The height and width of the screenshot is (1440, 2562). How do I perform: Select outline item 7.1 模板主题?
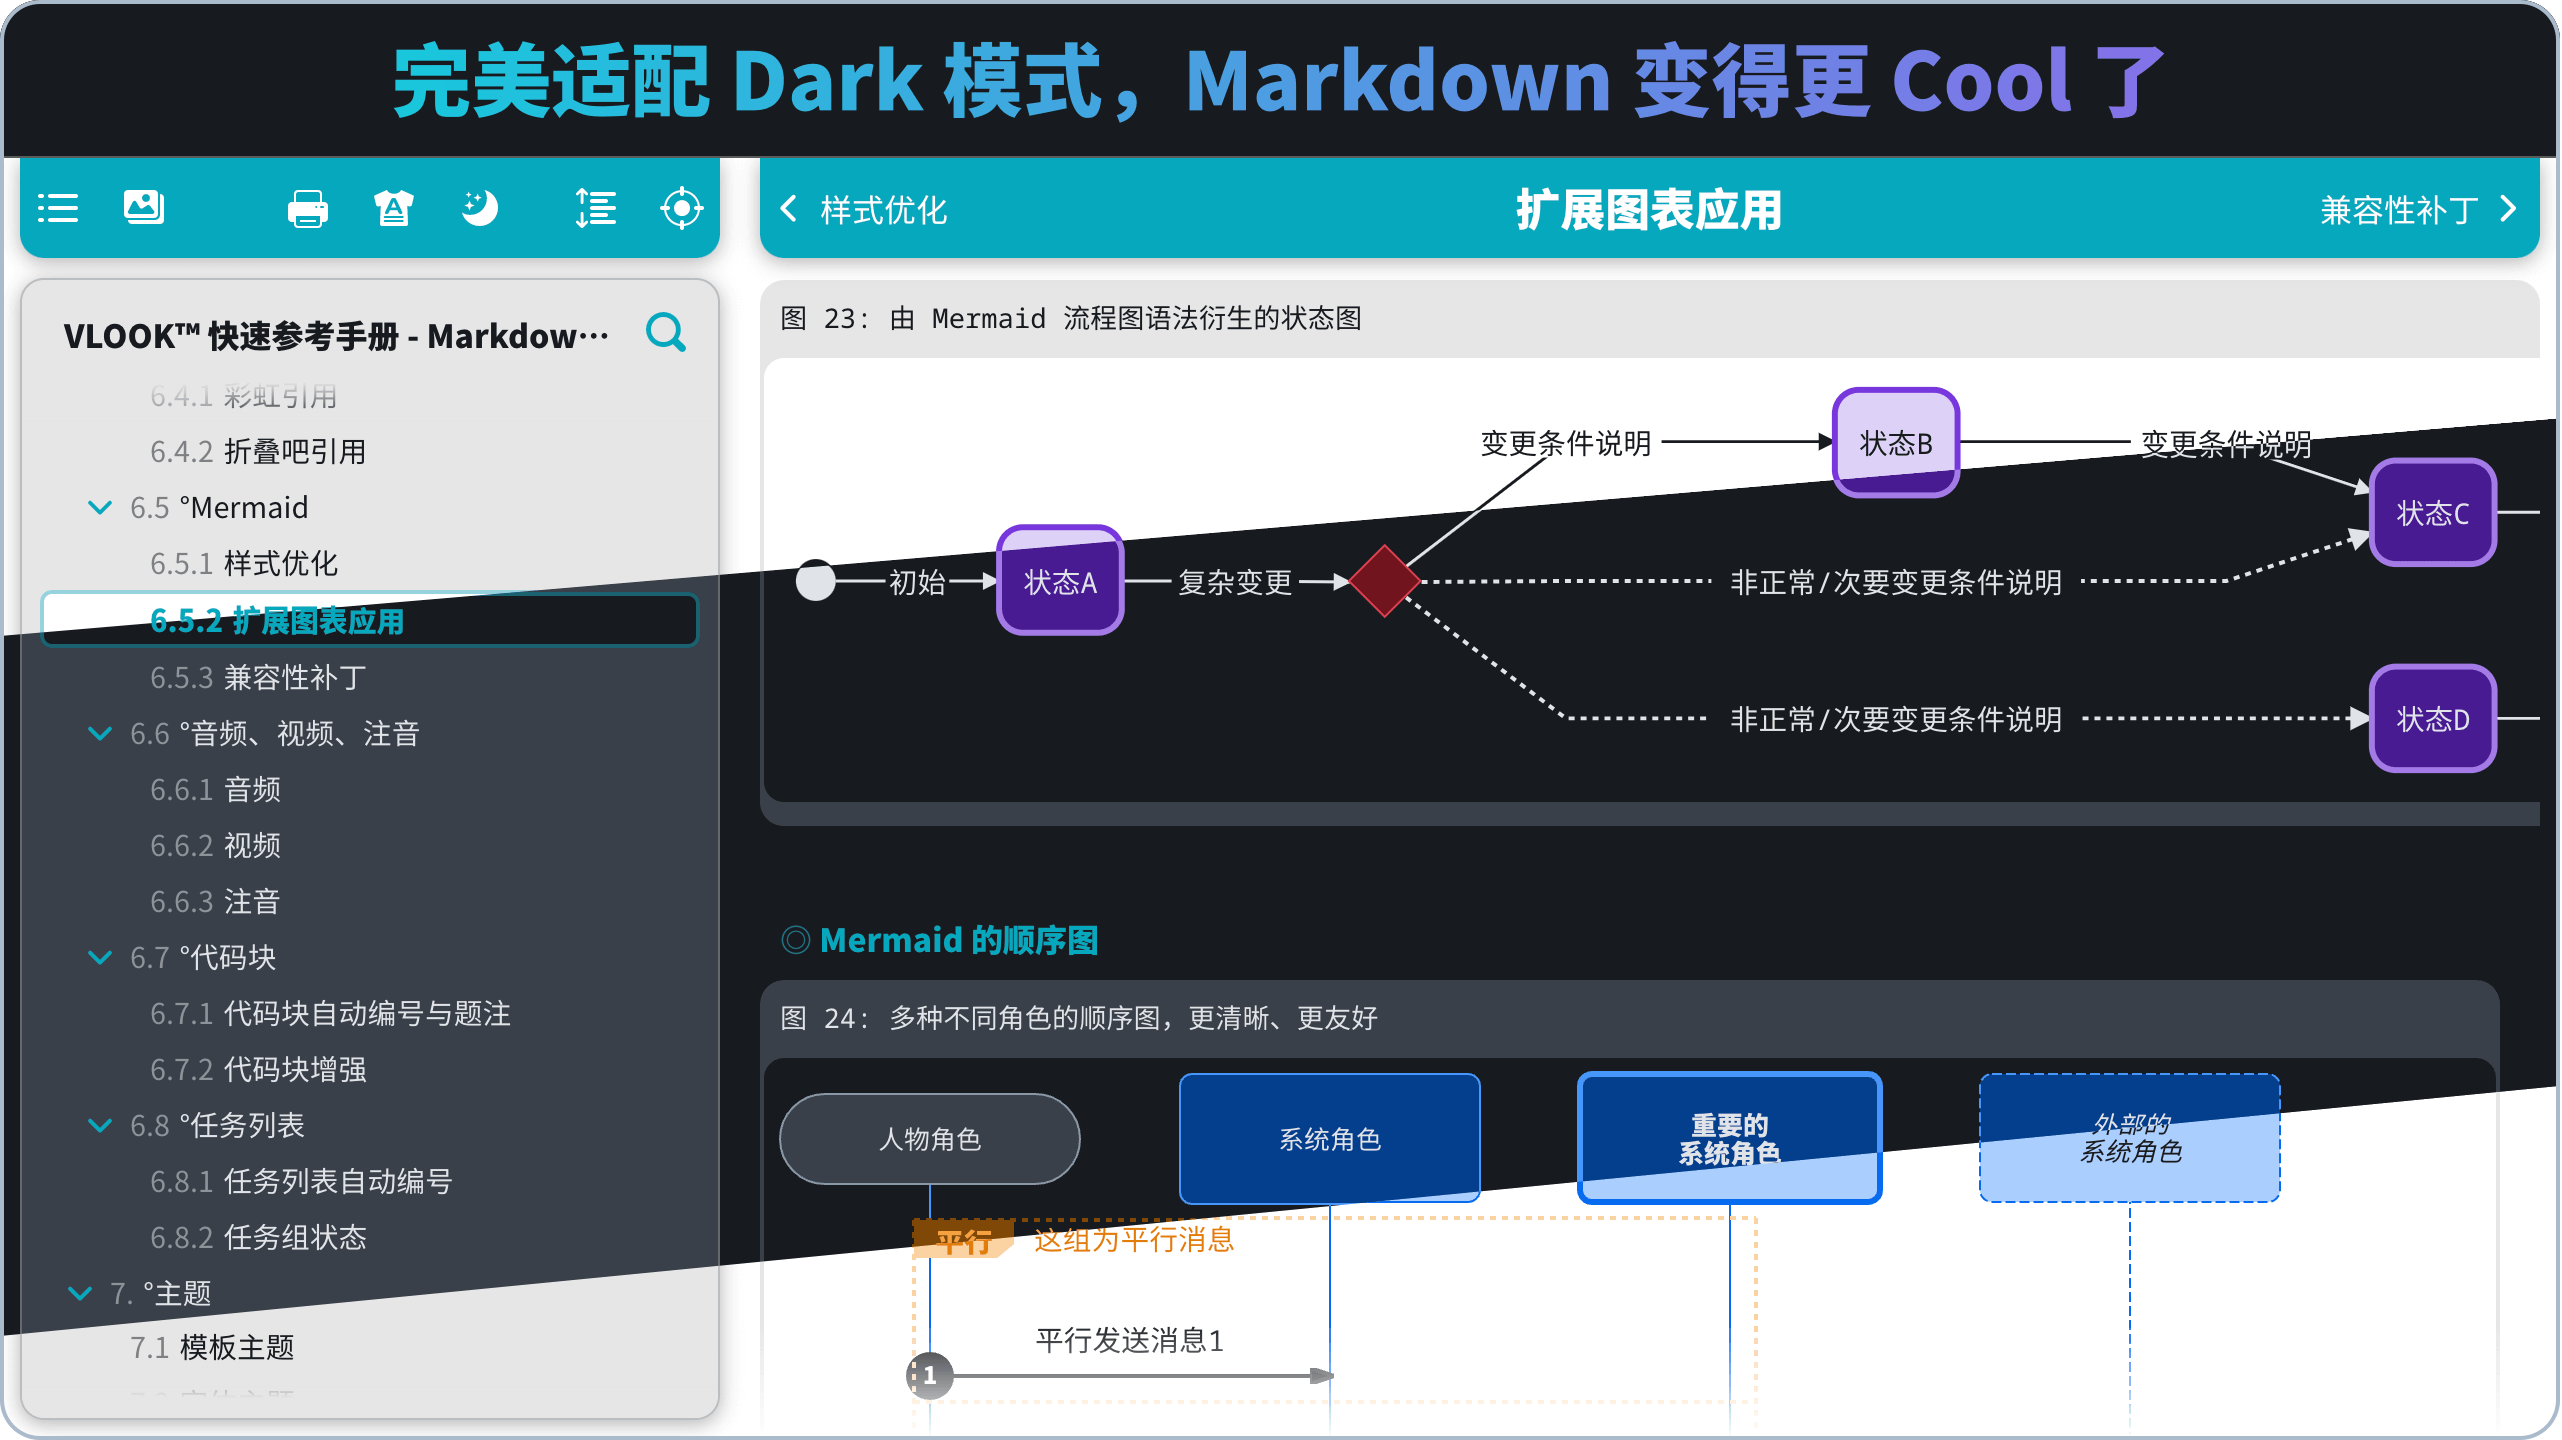click(x=212, y=1347)
